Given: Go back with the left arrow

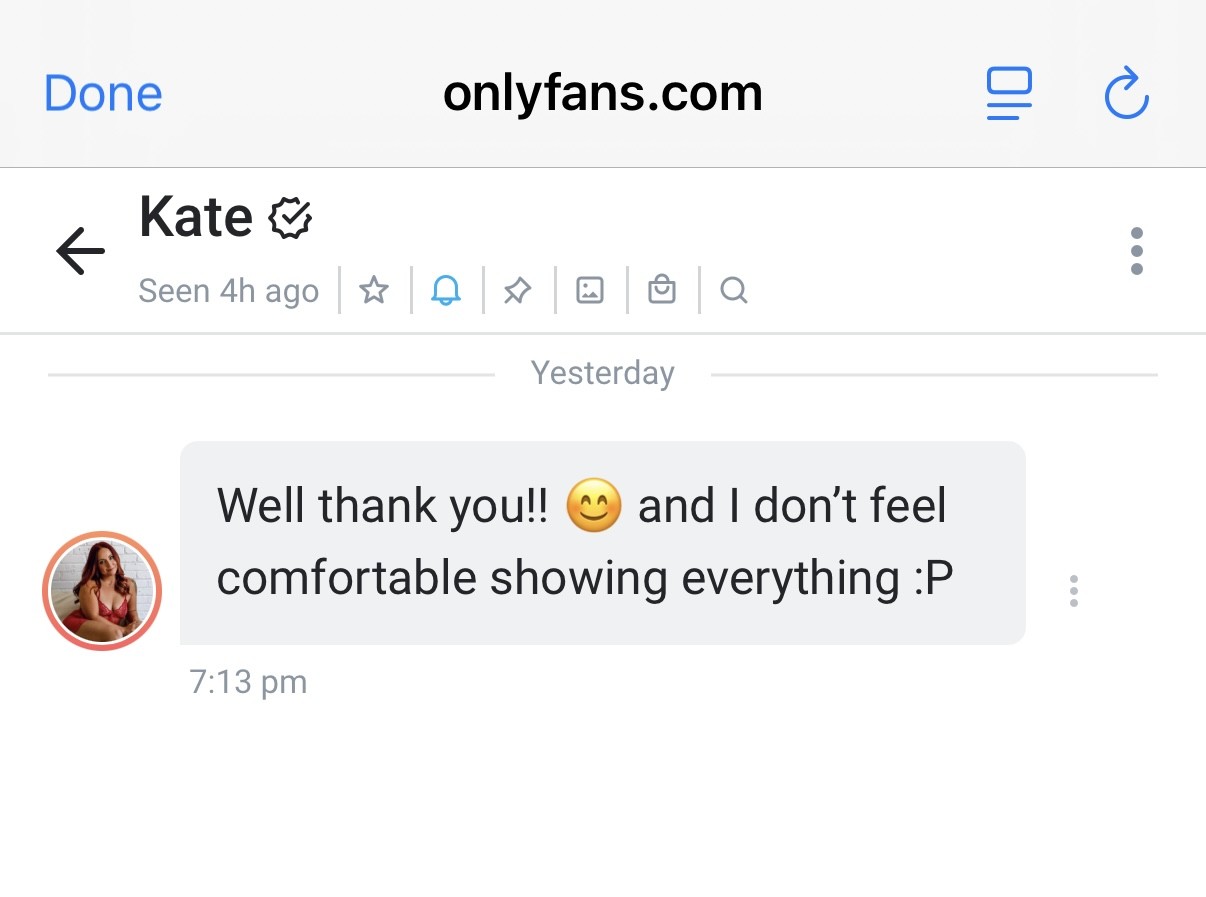Looking at the screenshot, I should 81,250.
